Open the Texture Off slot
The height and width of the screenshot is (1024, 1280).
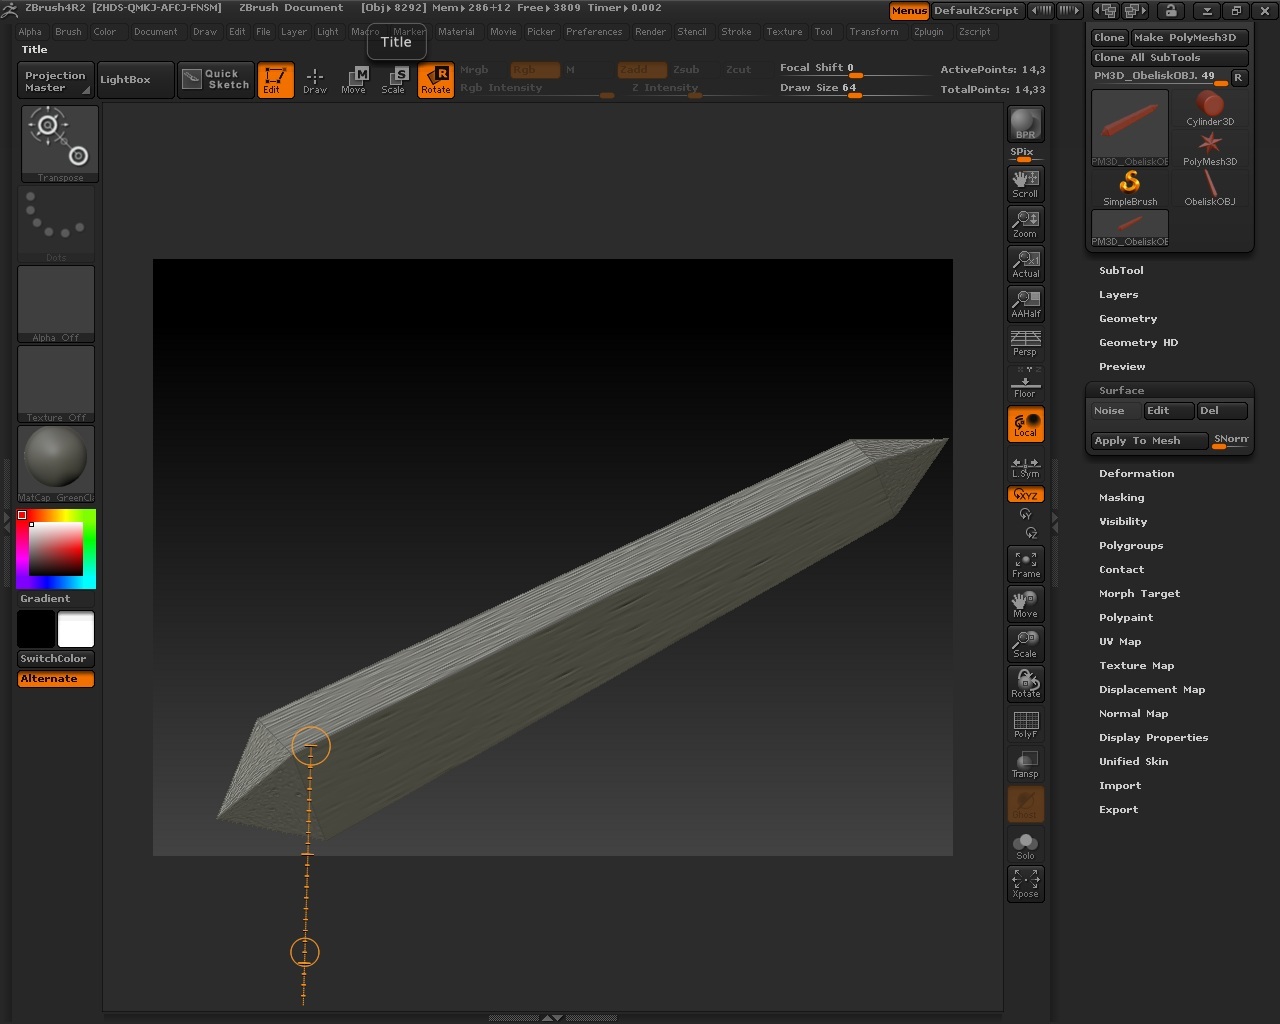pos(56,384)
